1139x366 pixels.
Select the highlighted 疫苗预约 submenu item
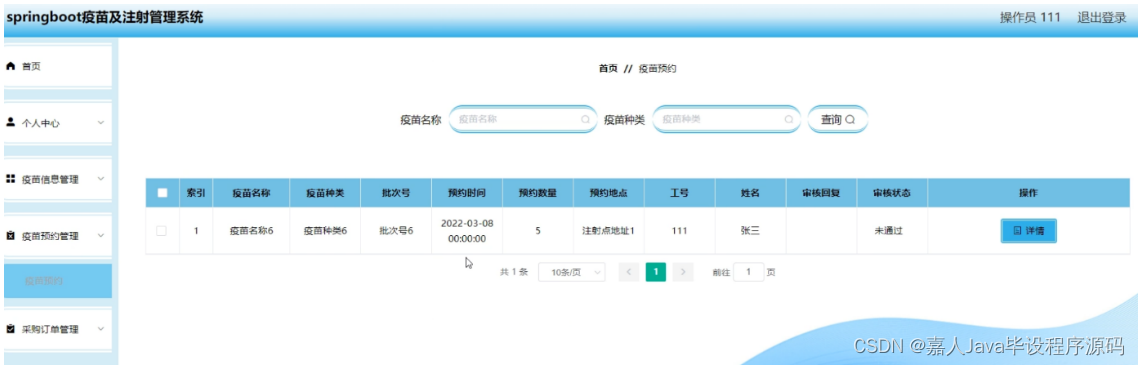coord(58,281)
